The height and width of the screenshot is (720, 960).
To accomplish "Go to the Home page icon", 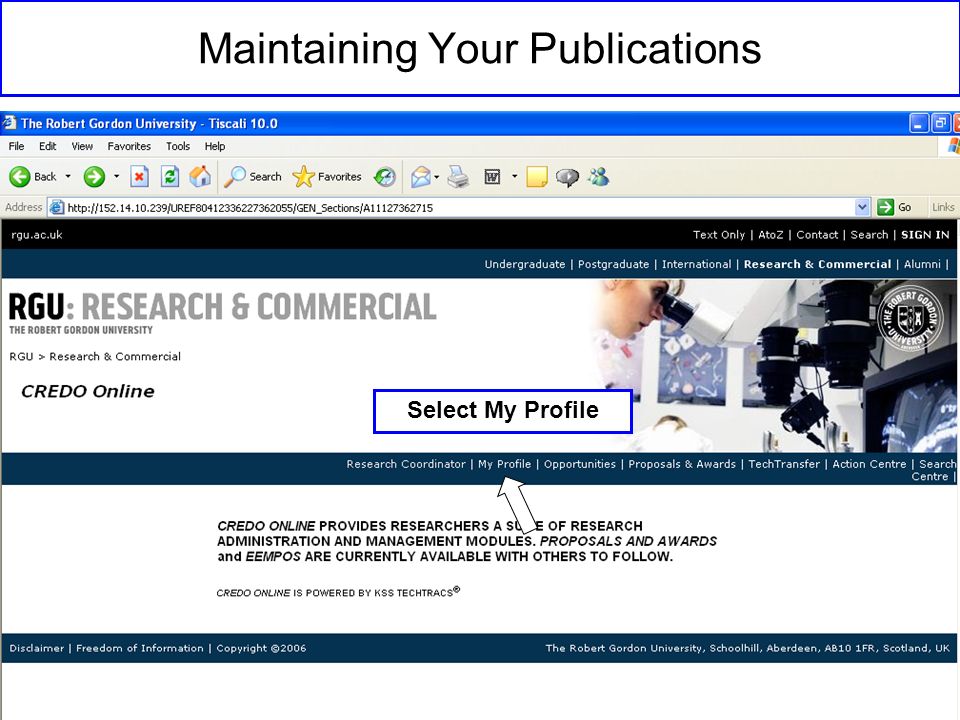I will coord(200,177).
